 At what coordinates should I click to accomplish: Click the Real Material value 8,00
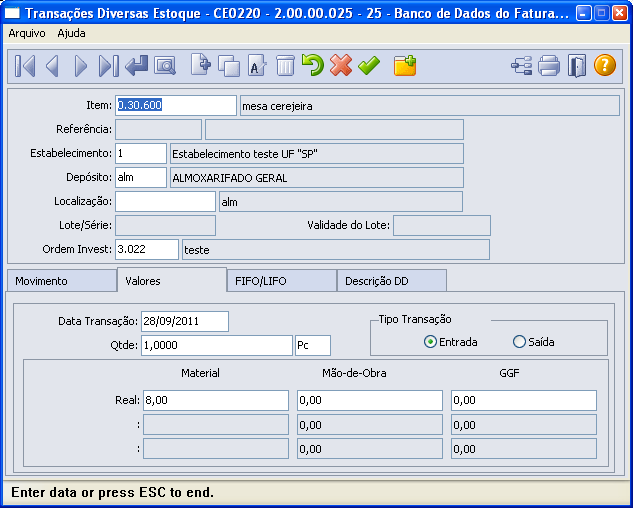point(216,400)
